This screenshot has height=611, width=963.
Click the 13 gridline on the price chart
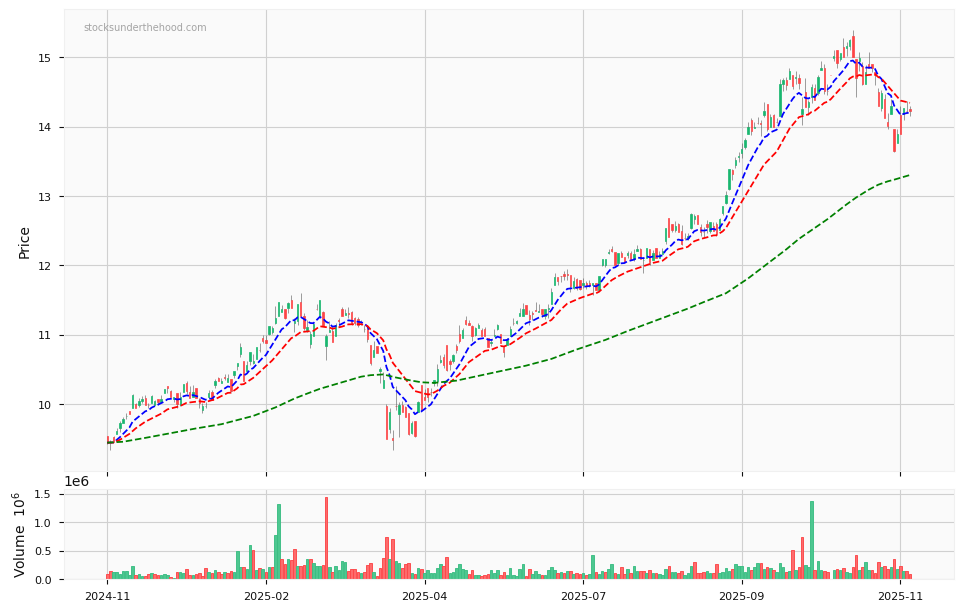tap(500, 196)
